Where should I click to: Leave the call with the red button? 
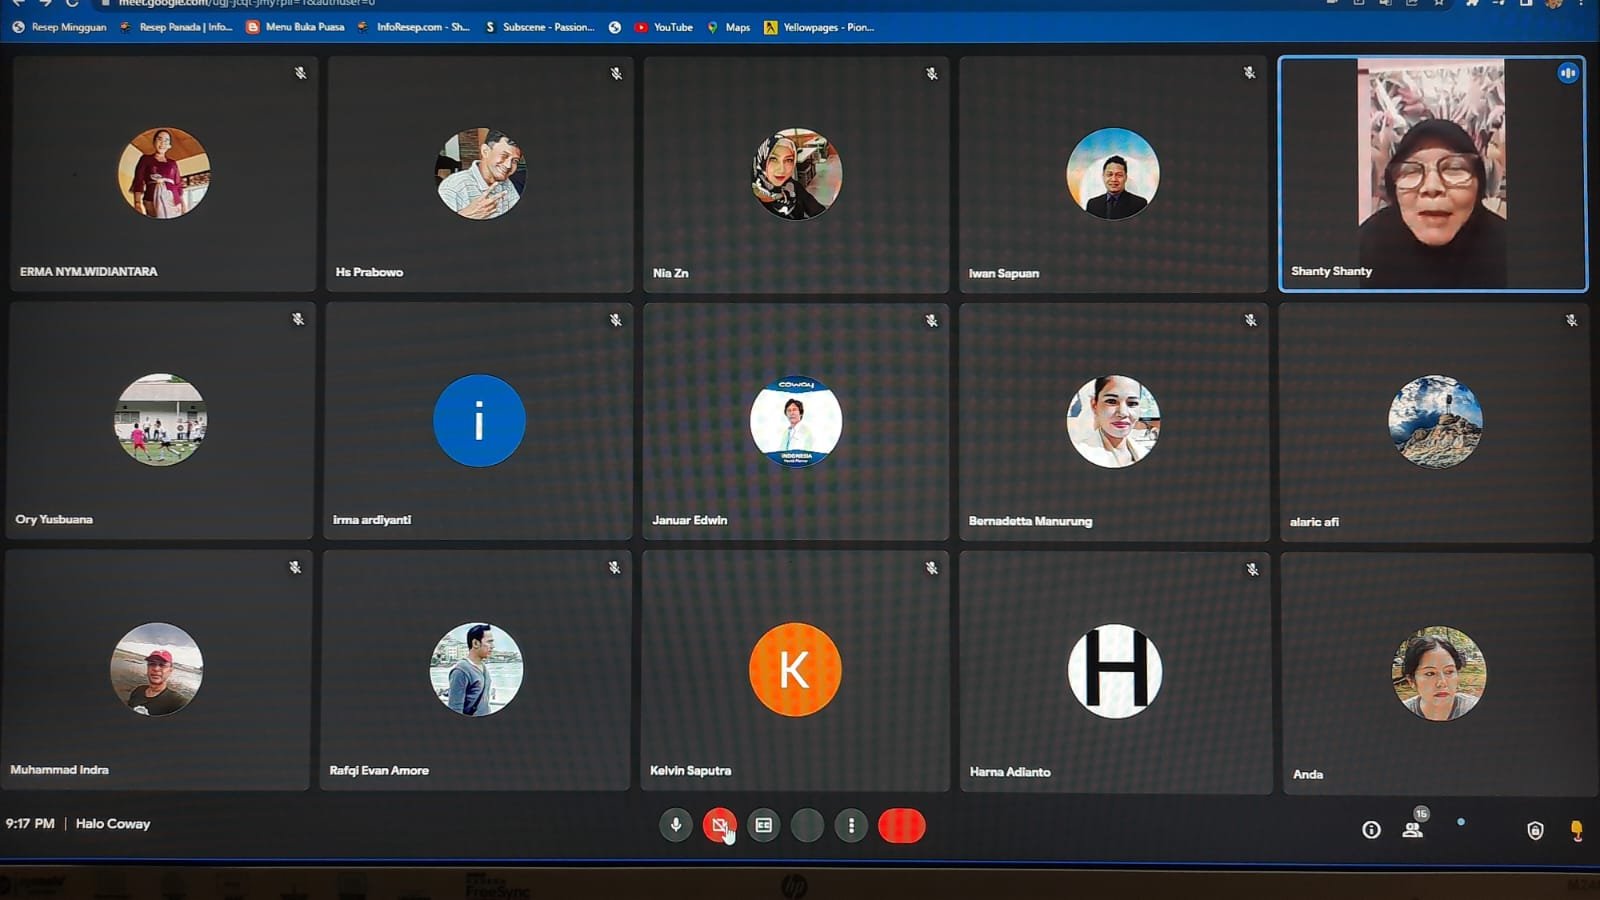(901, 826)
